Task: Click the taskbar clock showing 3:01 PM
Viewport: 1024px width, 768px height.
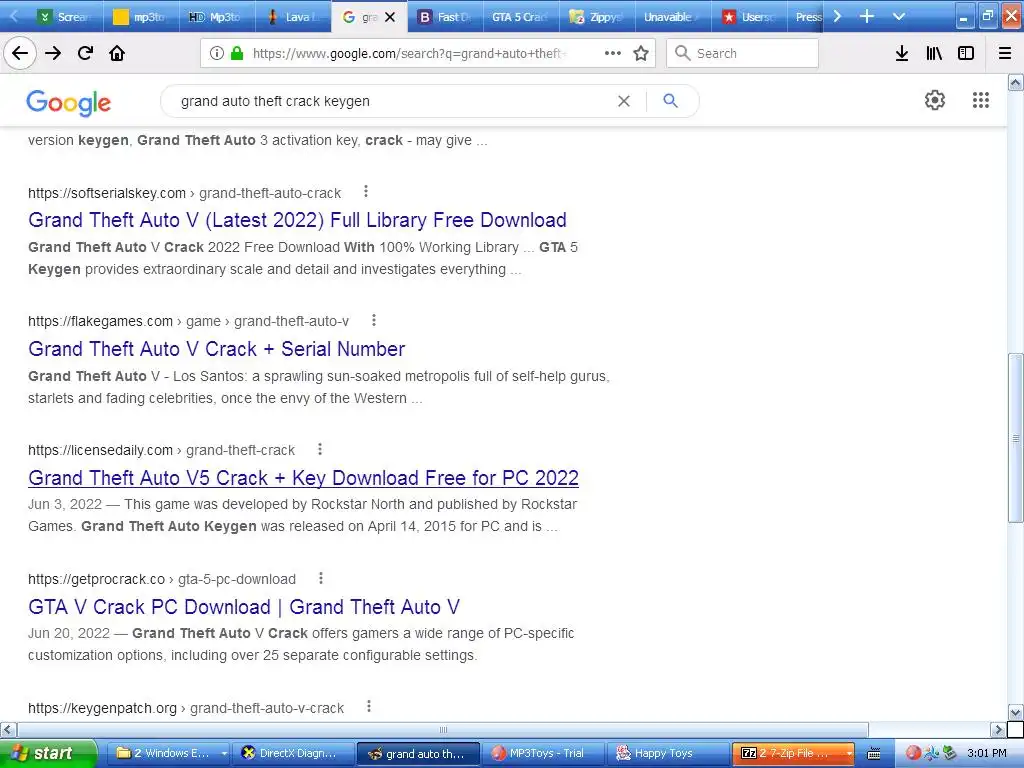Action: pos(986,753)
